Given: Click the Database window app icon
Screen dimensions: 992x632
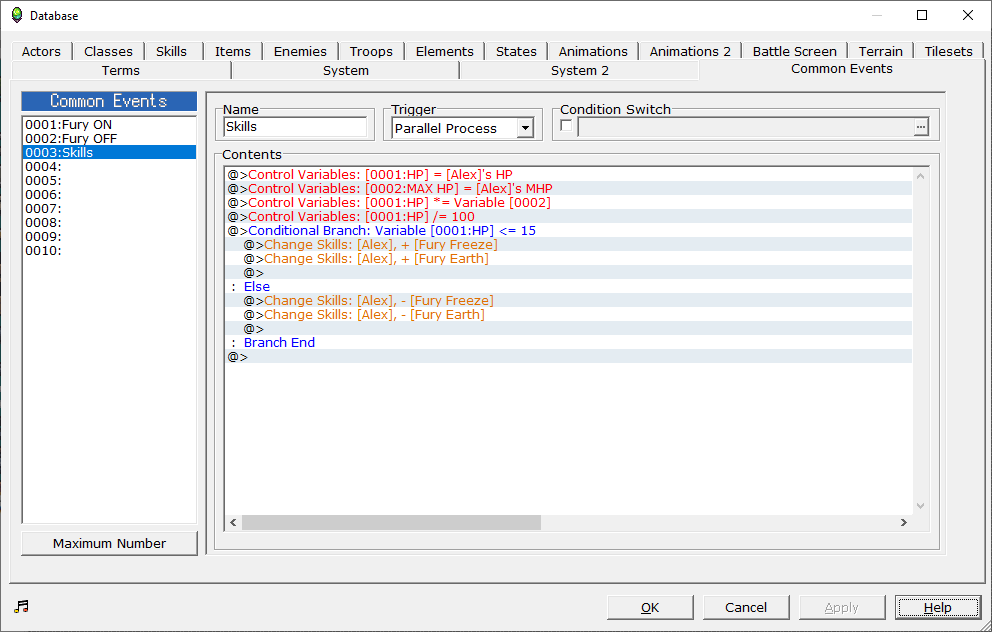Looking at the screenshot, I should [17, 15].
